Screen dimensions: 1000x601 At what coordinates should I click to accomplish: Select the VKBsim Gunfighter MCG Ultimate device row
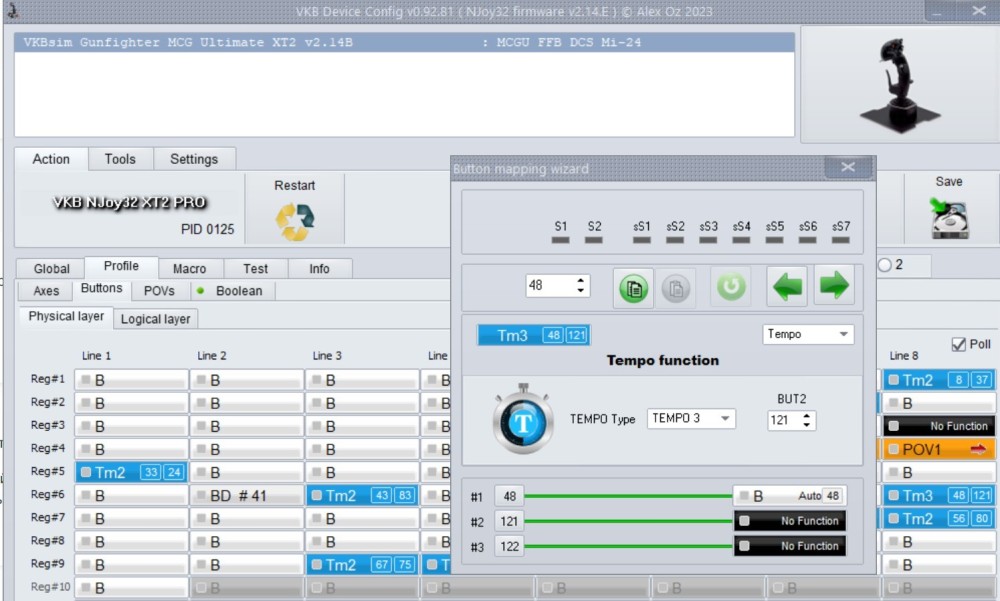[404, 43]
